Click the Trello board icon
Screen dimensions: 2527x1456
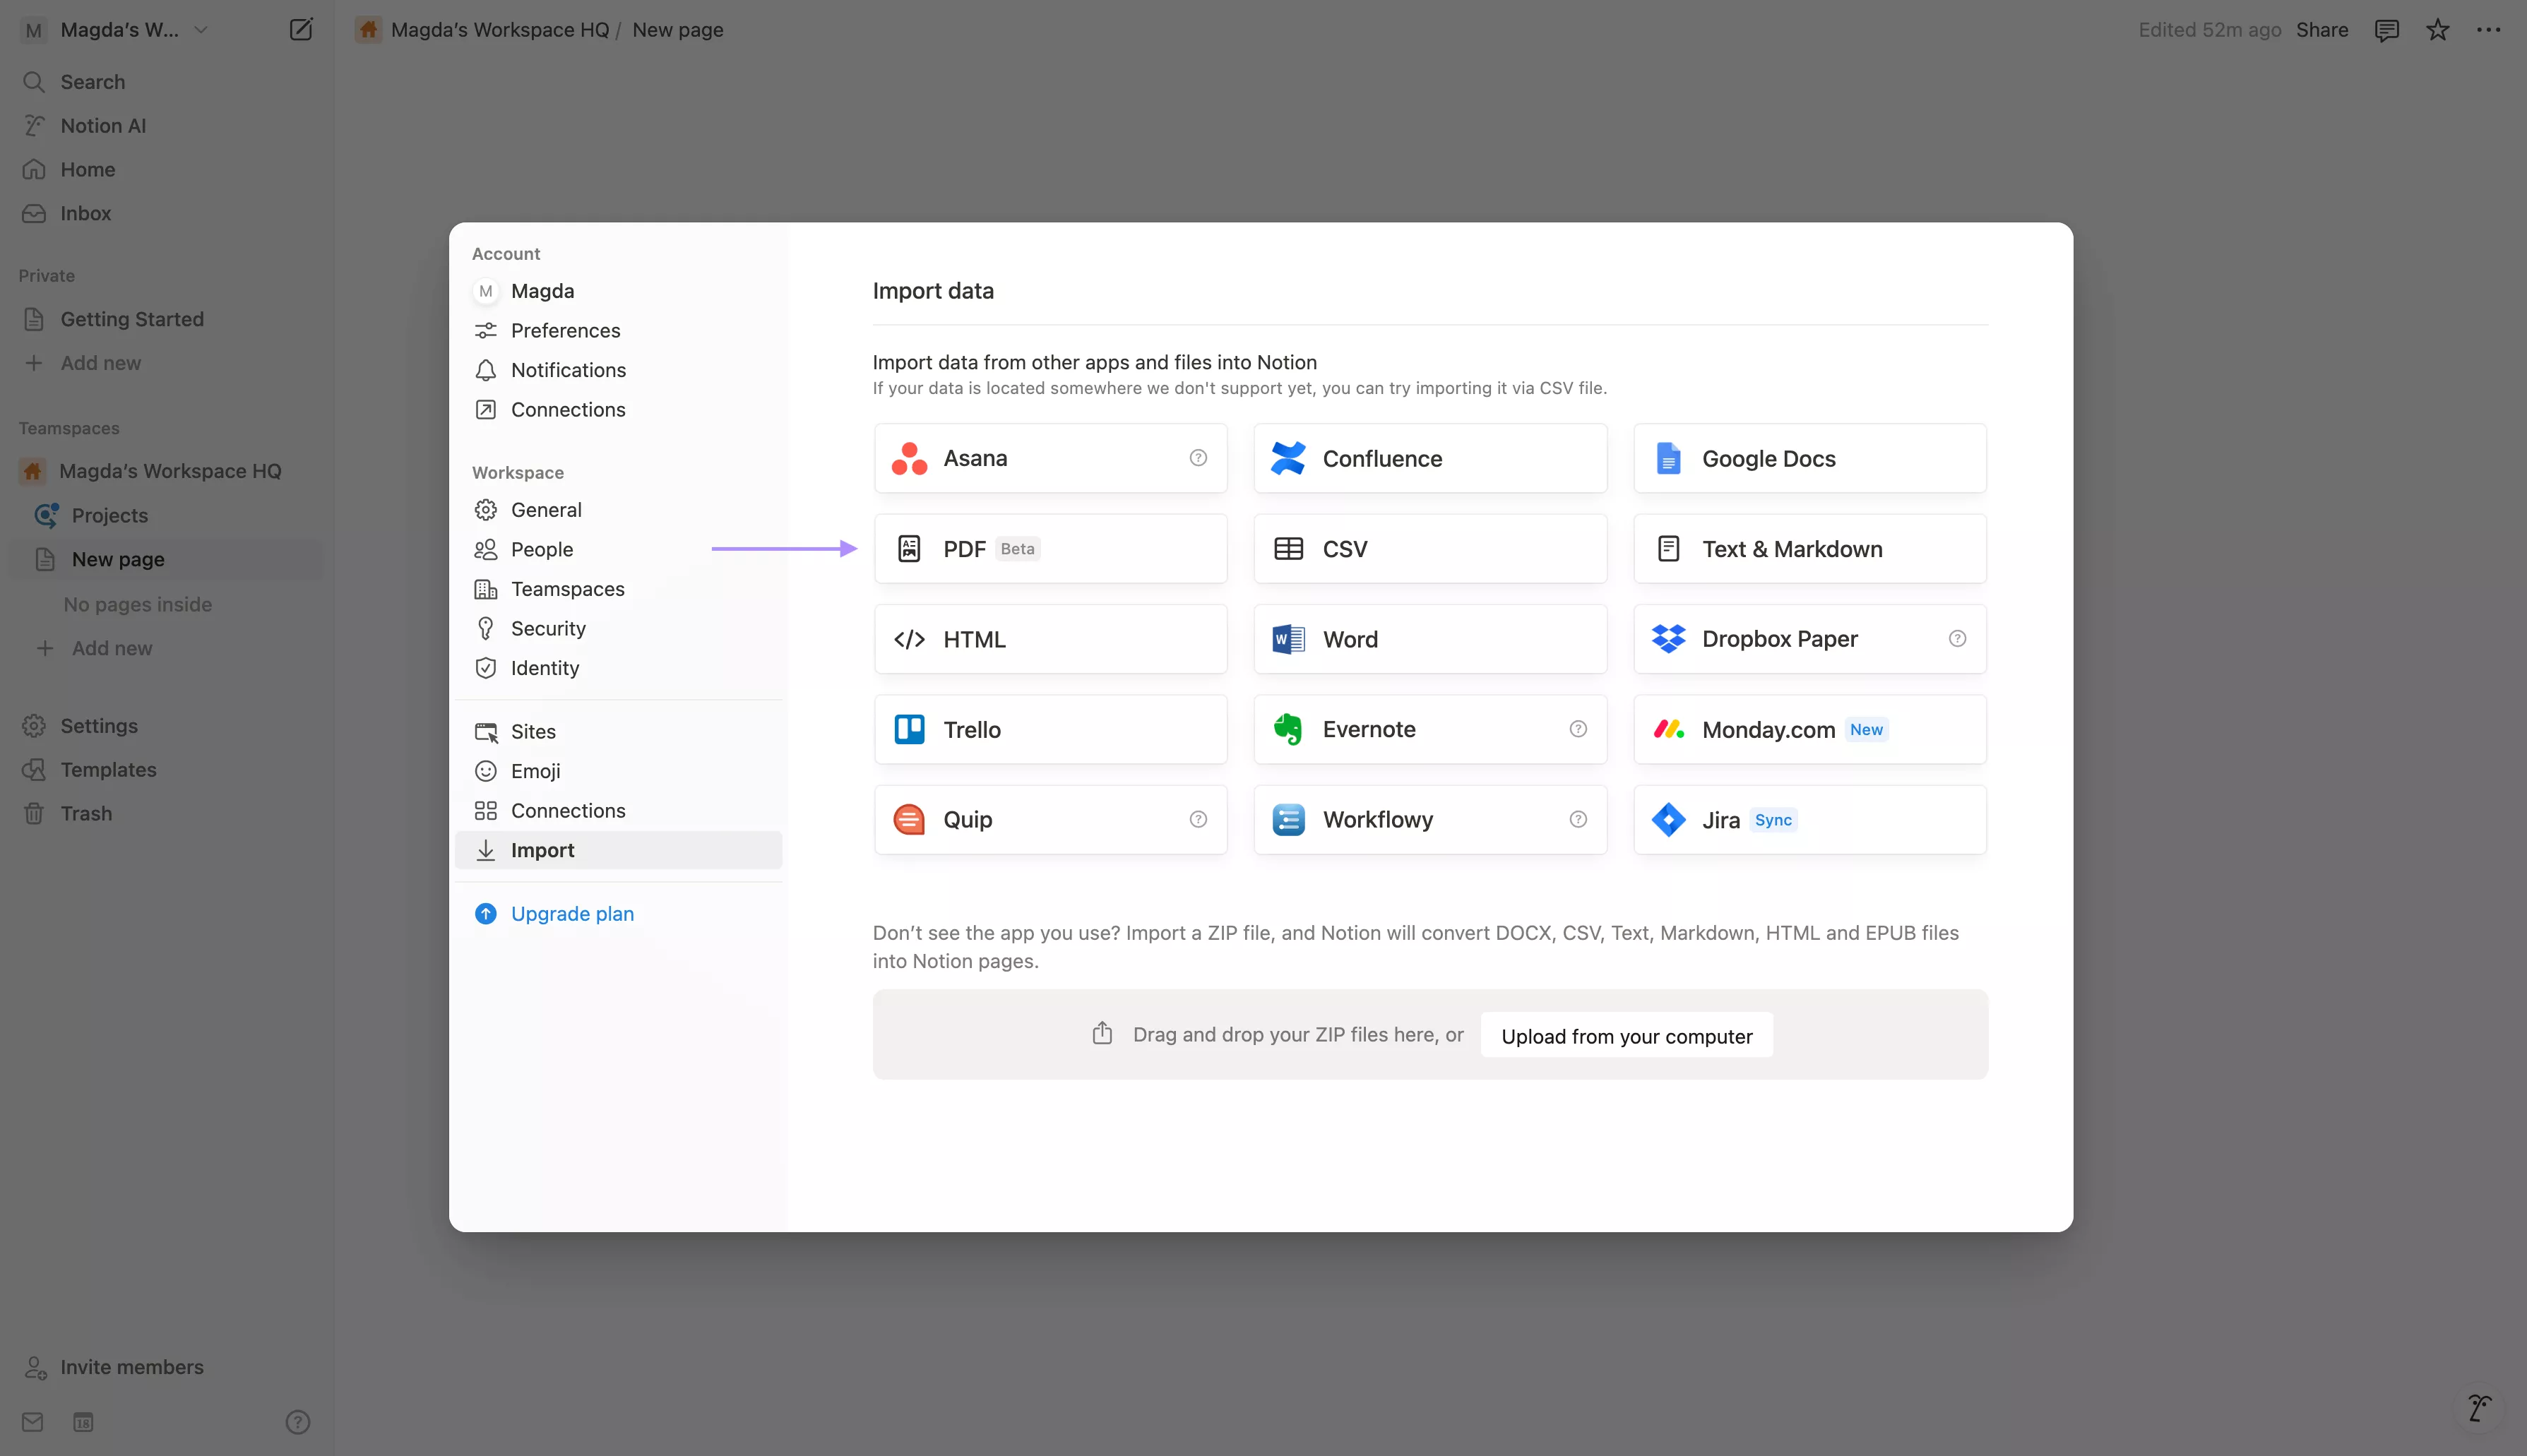(908, 729)
